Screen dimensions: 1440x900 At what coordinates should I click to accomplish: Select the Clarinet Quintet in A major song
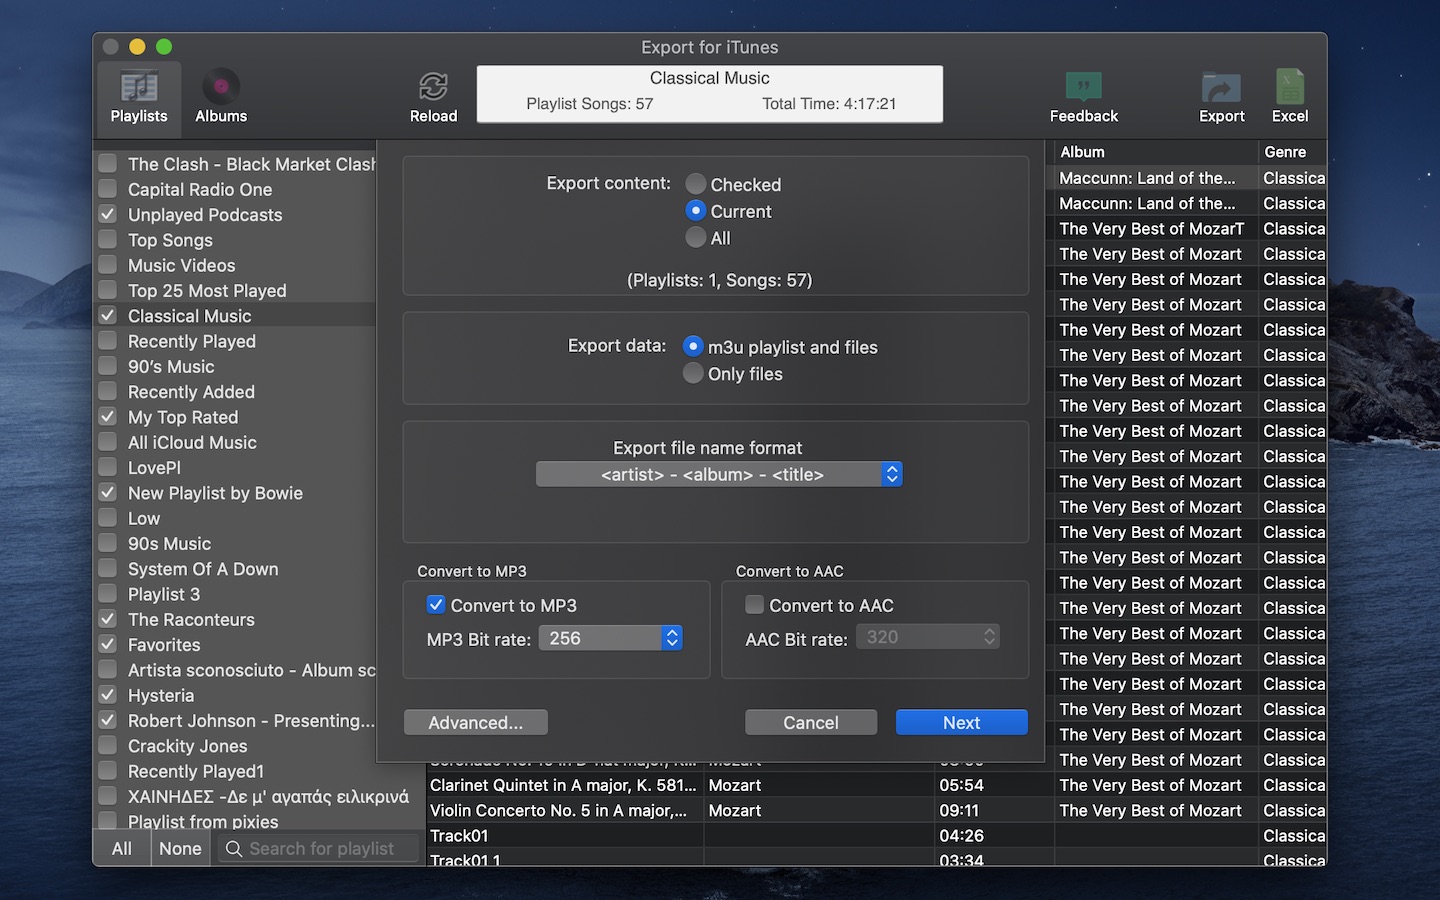pos(564,785)
